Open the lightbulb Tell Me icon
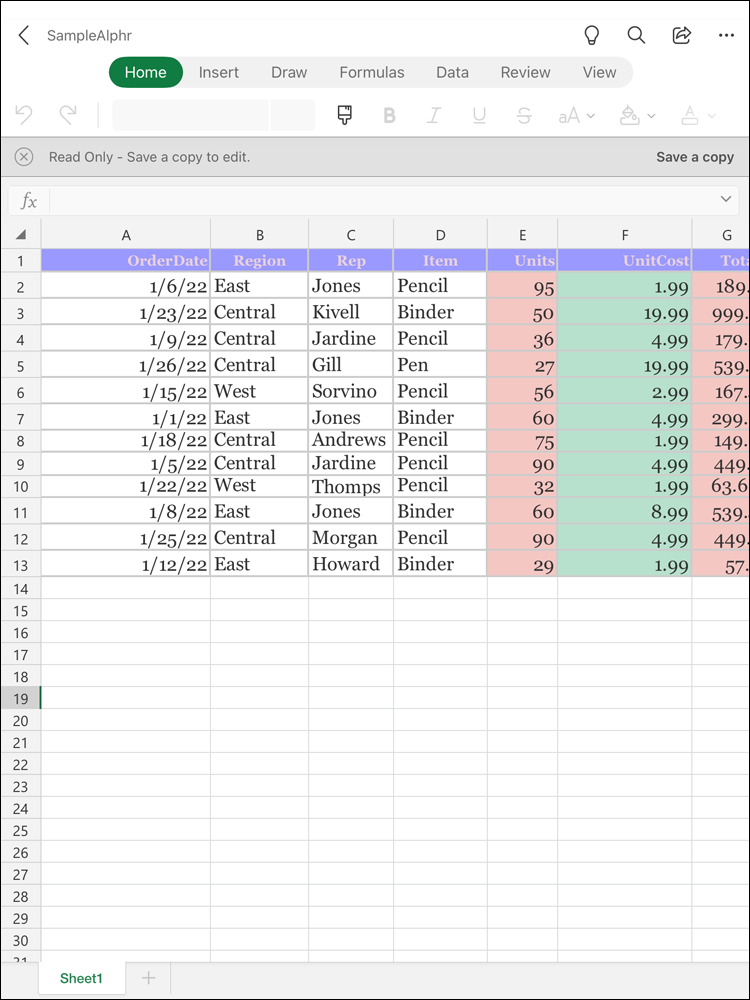Screen dimensions: 750x1000 [x=592, y=36]
